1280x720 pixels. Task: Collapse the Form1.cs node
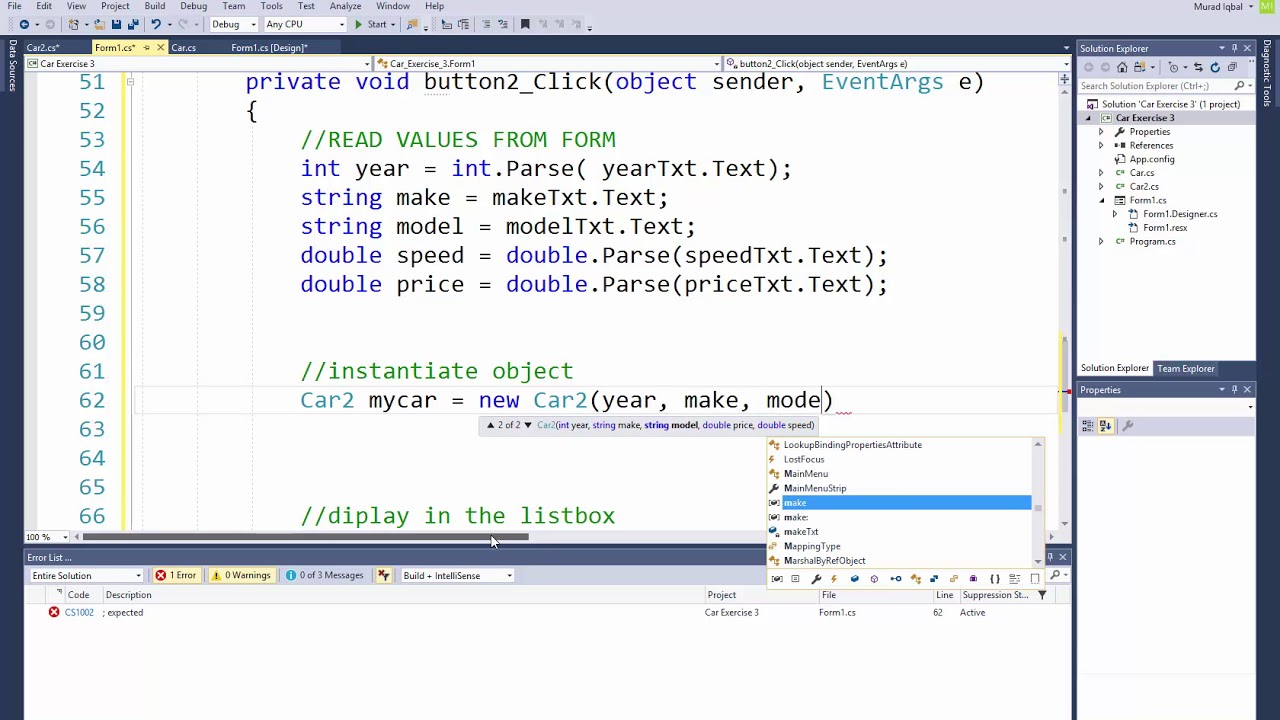coord(1101,200)
